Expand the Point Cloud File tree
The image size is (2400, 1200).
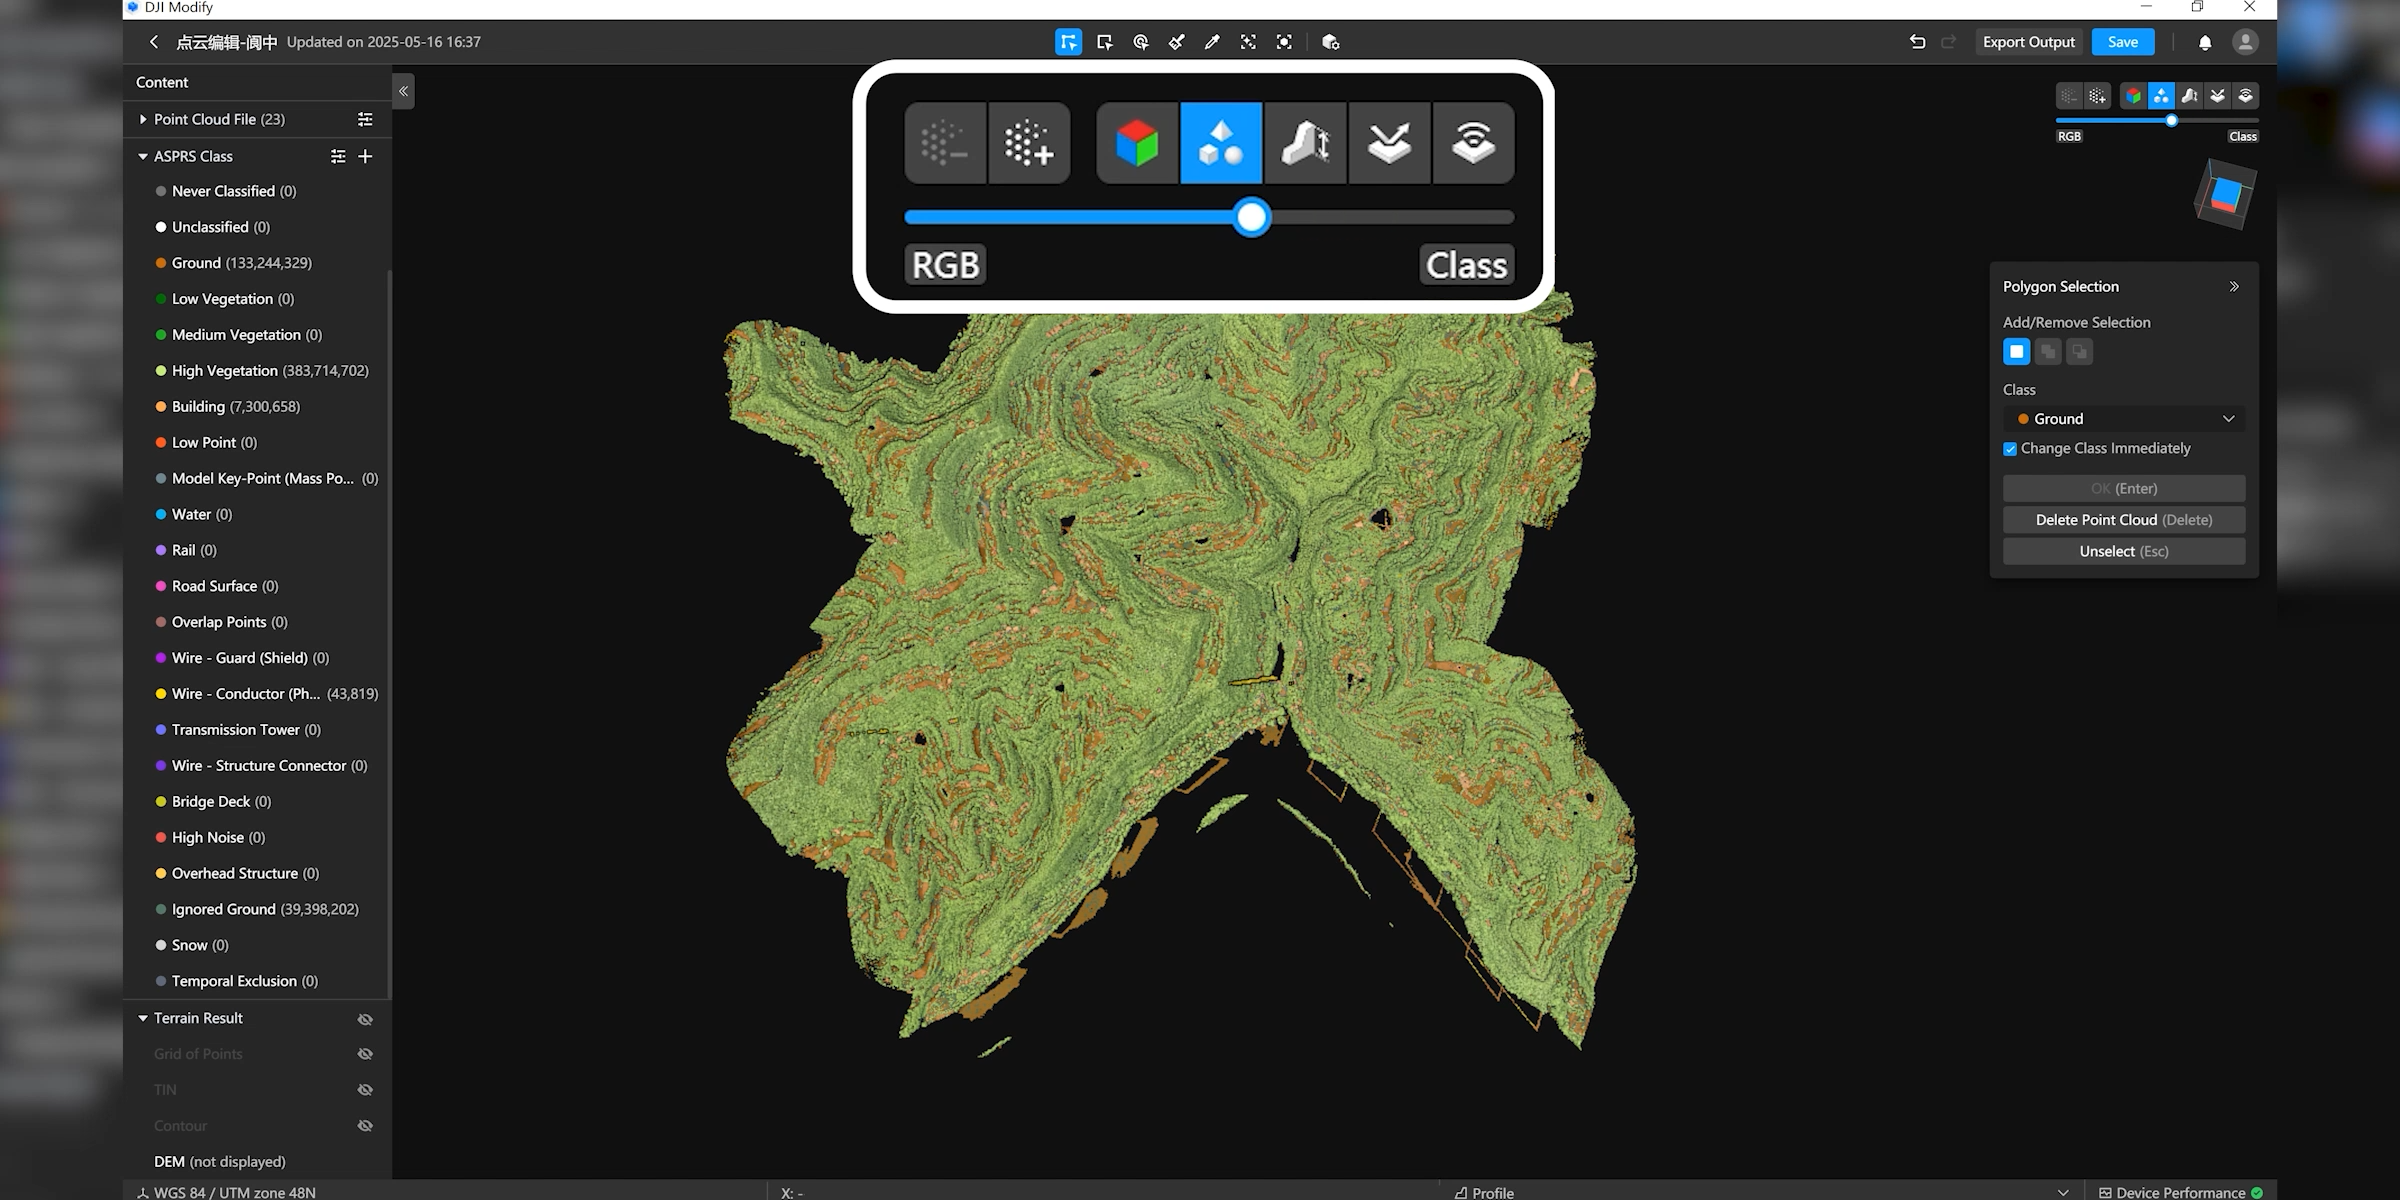pos(143,119)
